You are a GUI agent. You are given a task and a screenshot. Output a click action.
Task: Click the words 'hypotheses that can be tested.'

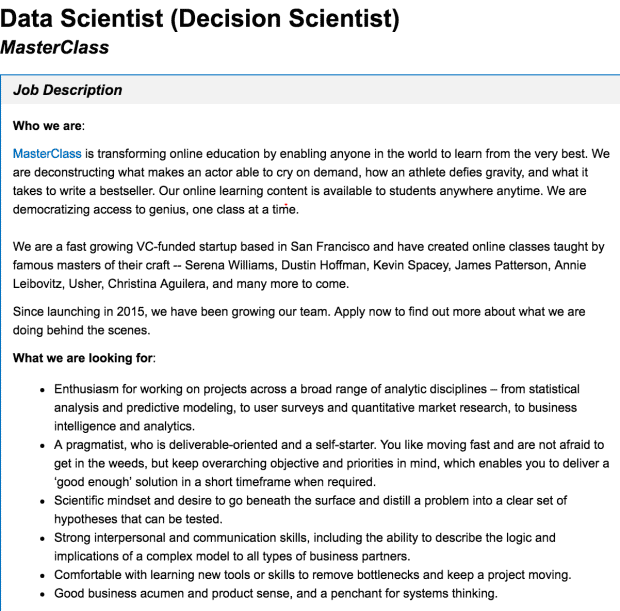(138, 519)
